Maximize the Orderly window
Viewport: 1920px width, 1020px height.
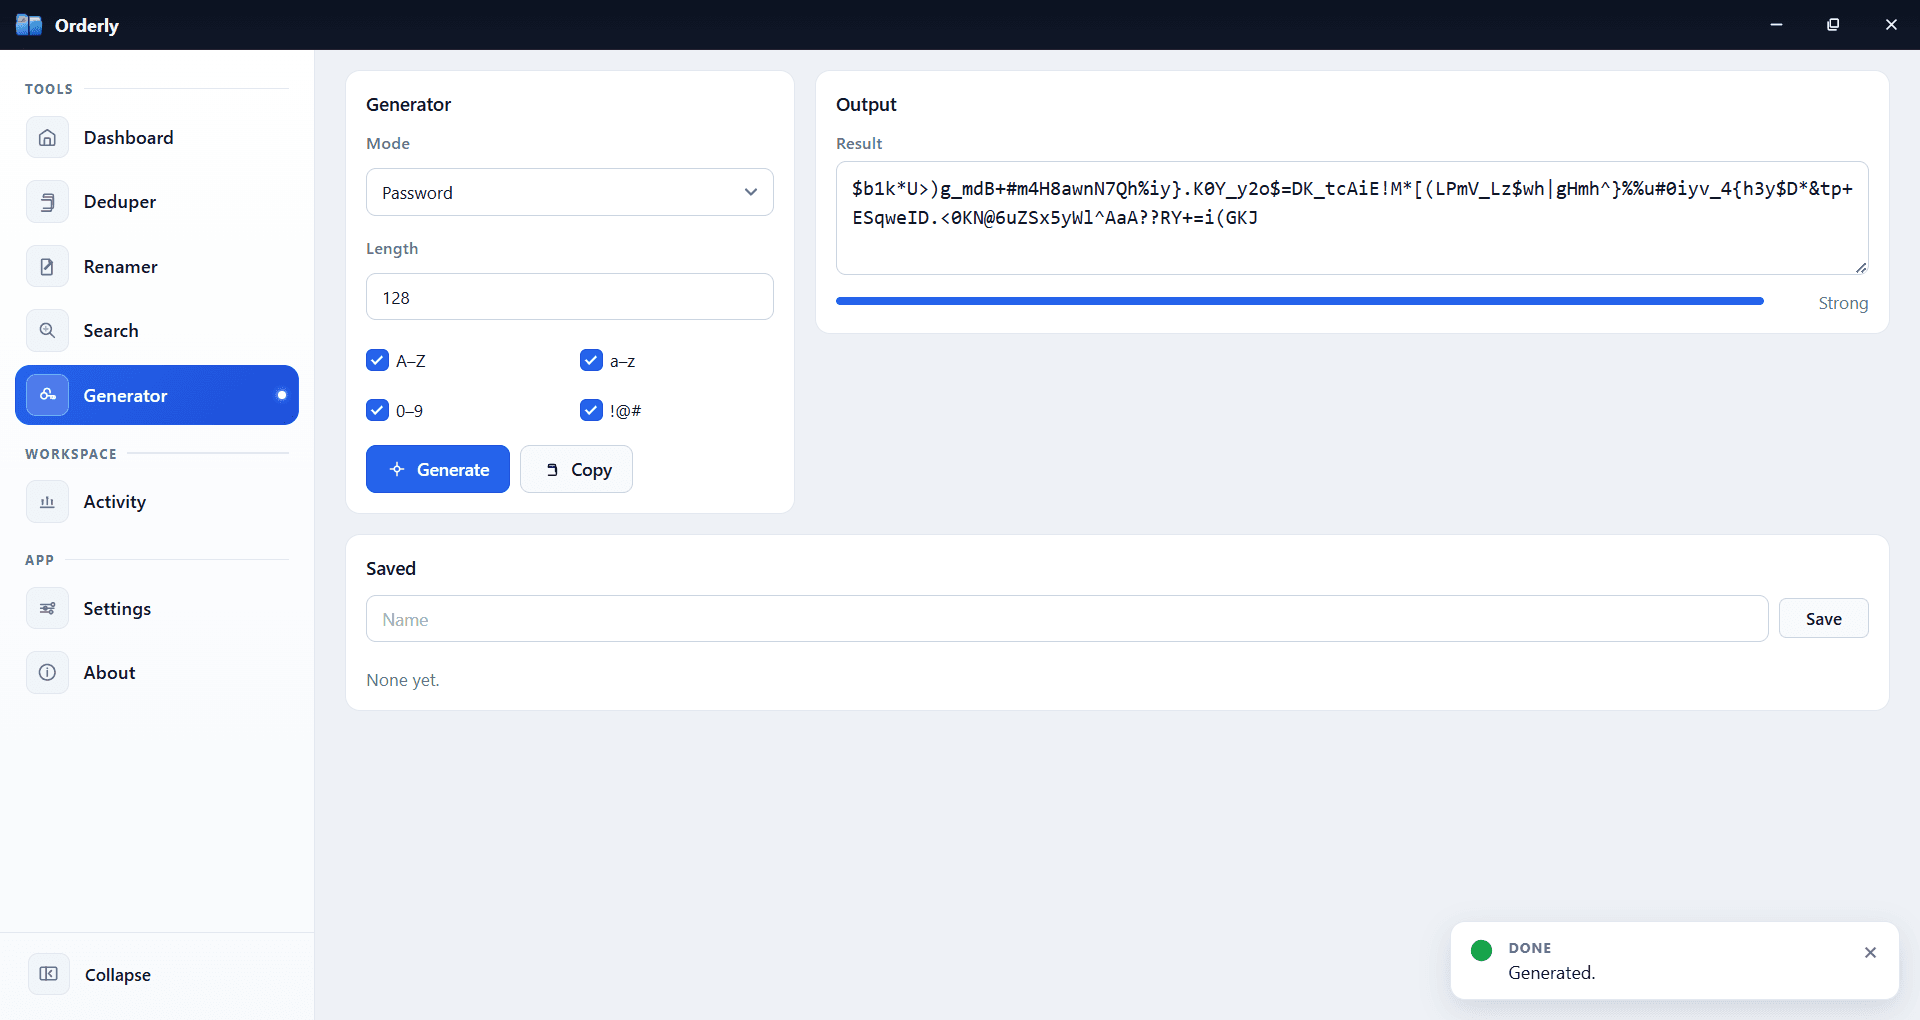1833,25
